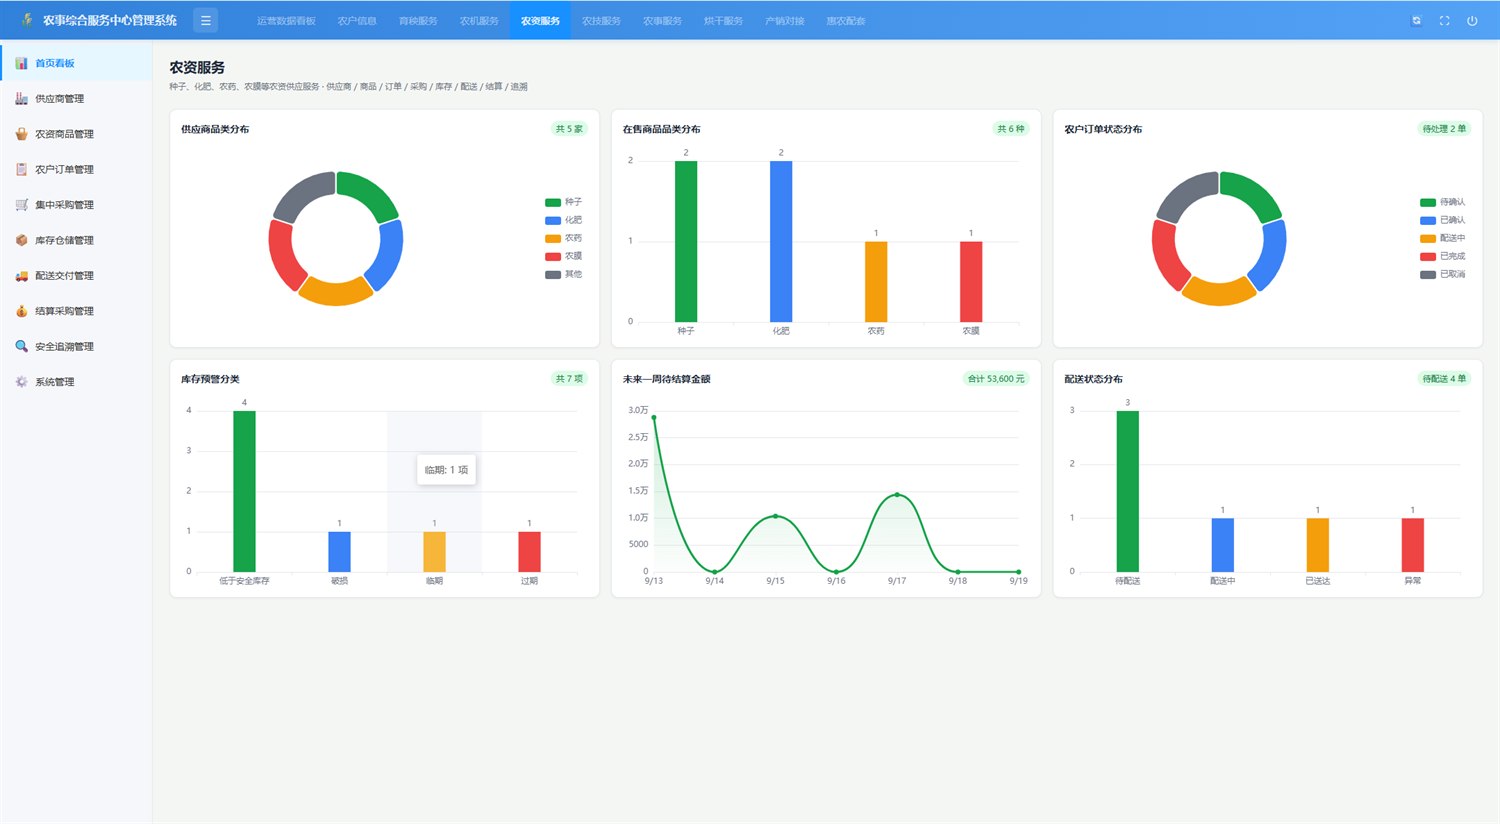Toggle fullscreen mode from the header icon
Viewport: 1500px width, 824px height.
point(1444,21)
